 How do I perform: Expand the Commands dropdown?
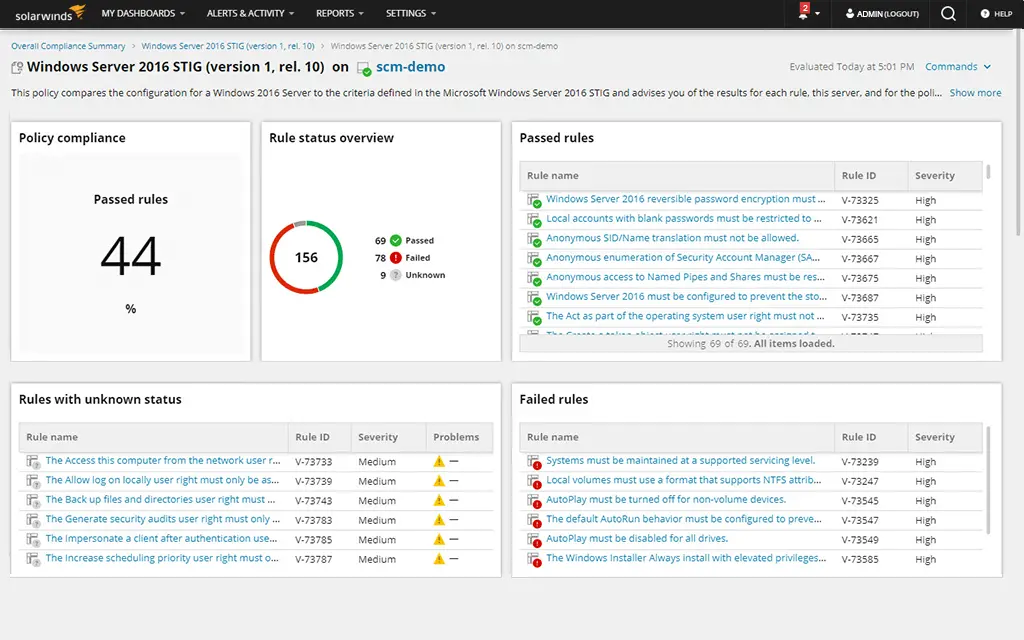(958, 67)
